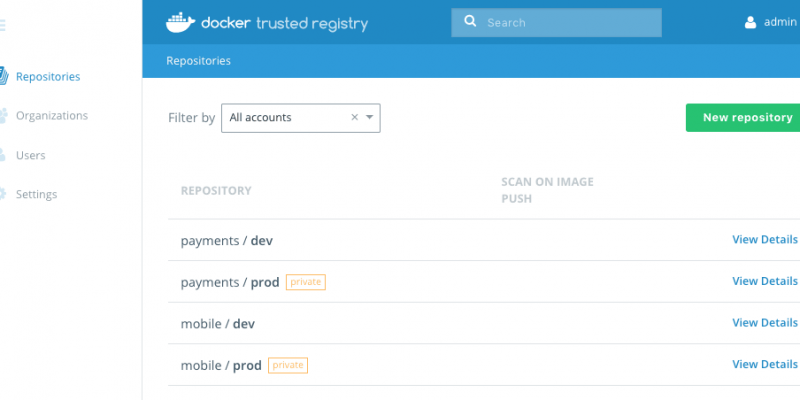Click the Repositories sidebar icon
800x400 pixels.
click(x=4, y=77)
